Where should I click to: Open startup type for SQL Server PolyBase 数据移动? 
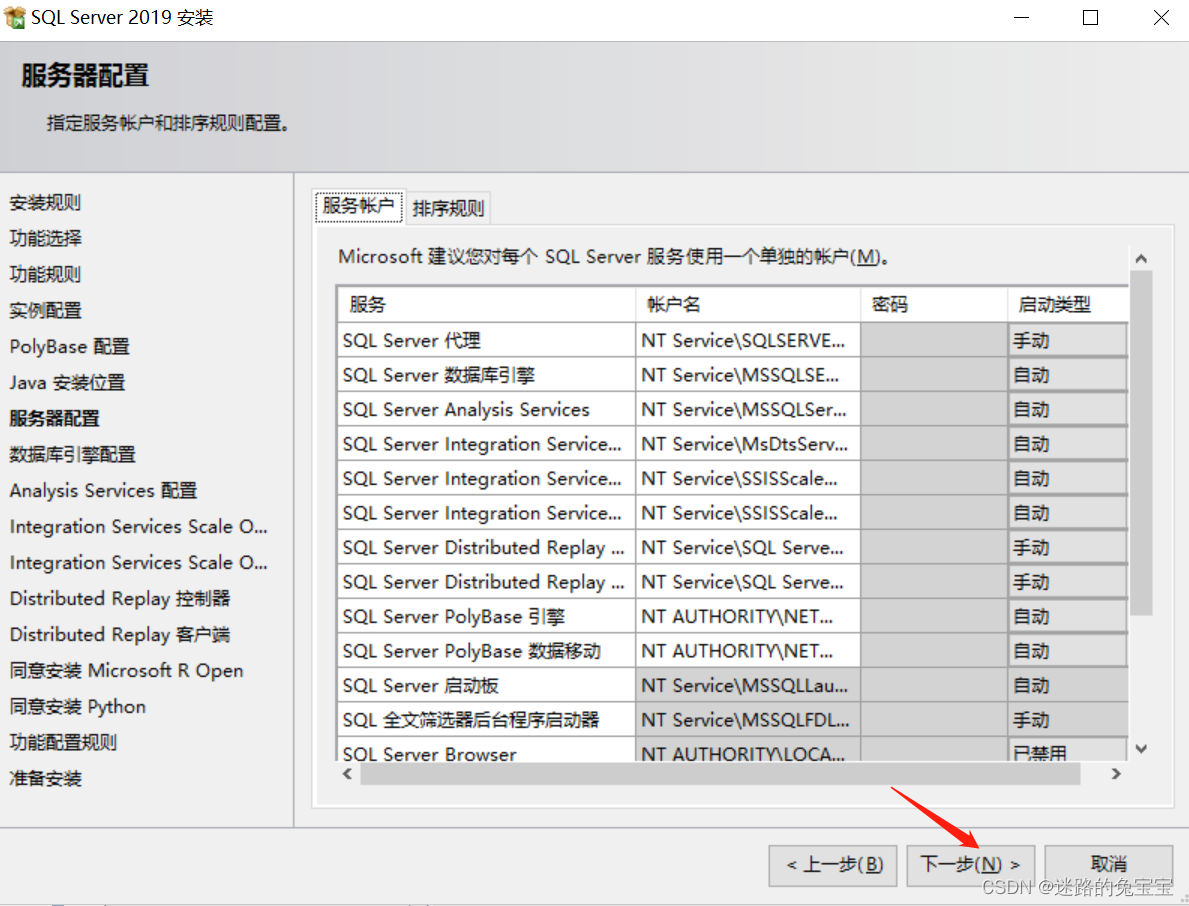click(x=1068, y=651)
